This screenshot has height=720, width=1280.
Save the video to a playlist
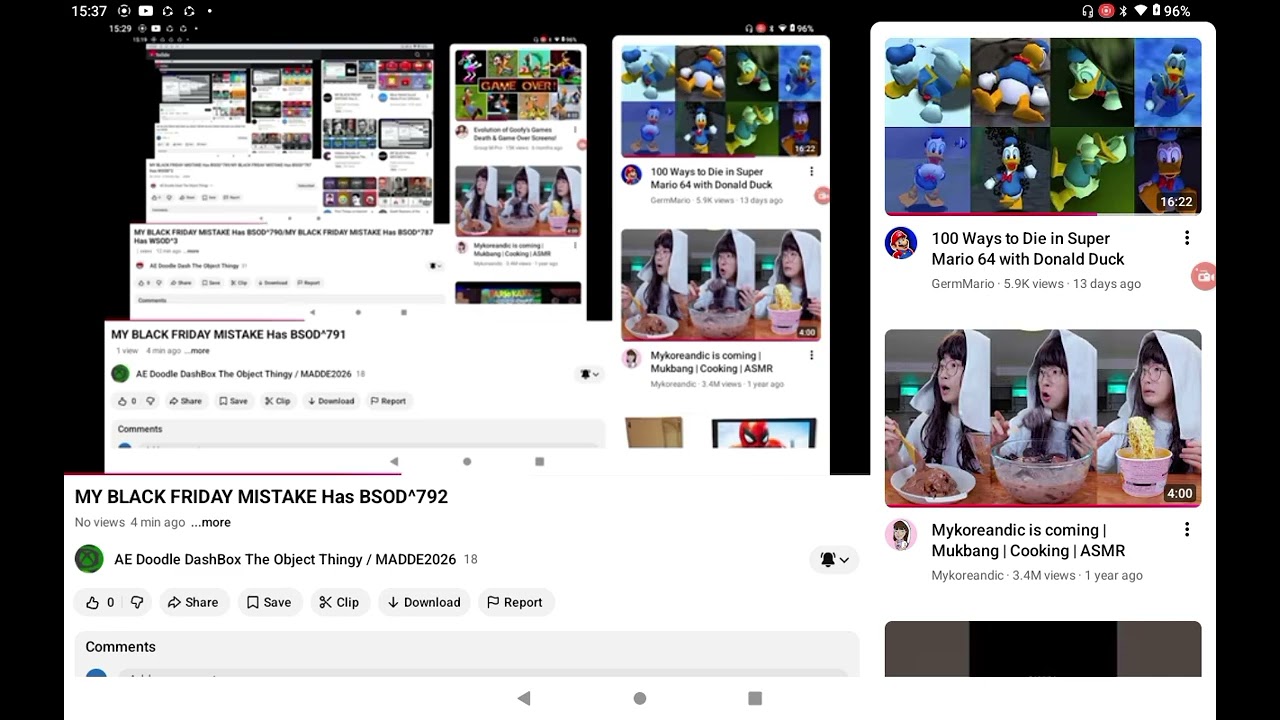point(269,602)
